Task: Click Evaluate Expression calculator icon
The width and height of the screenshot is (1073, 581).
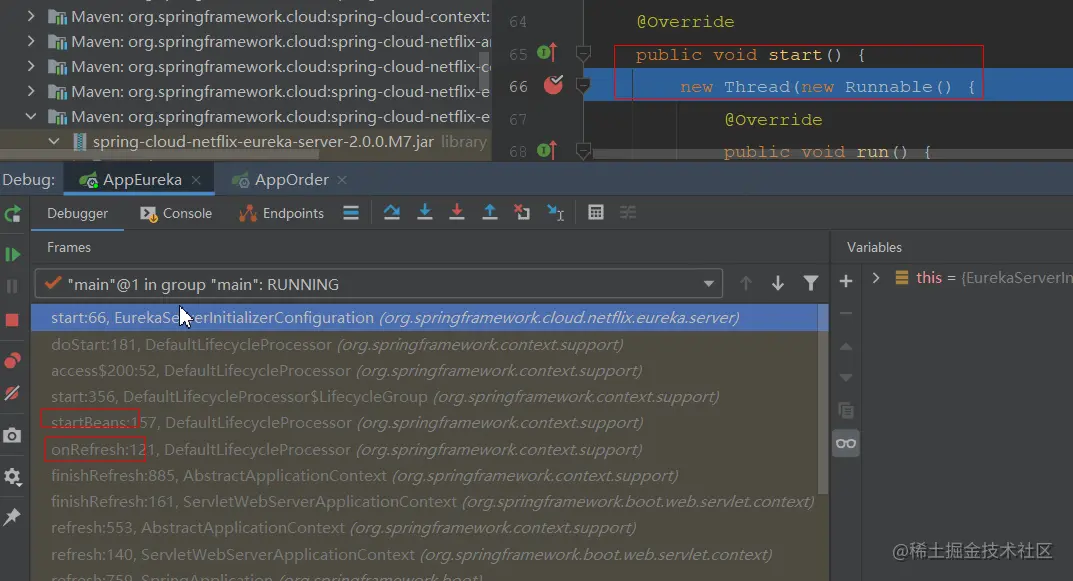Action: [596, 213]
